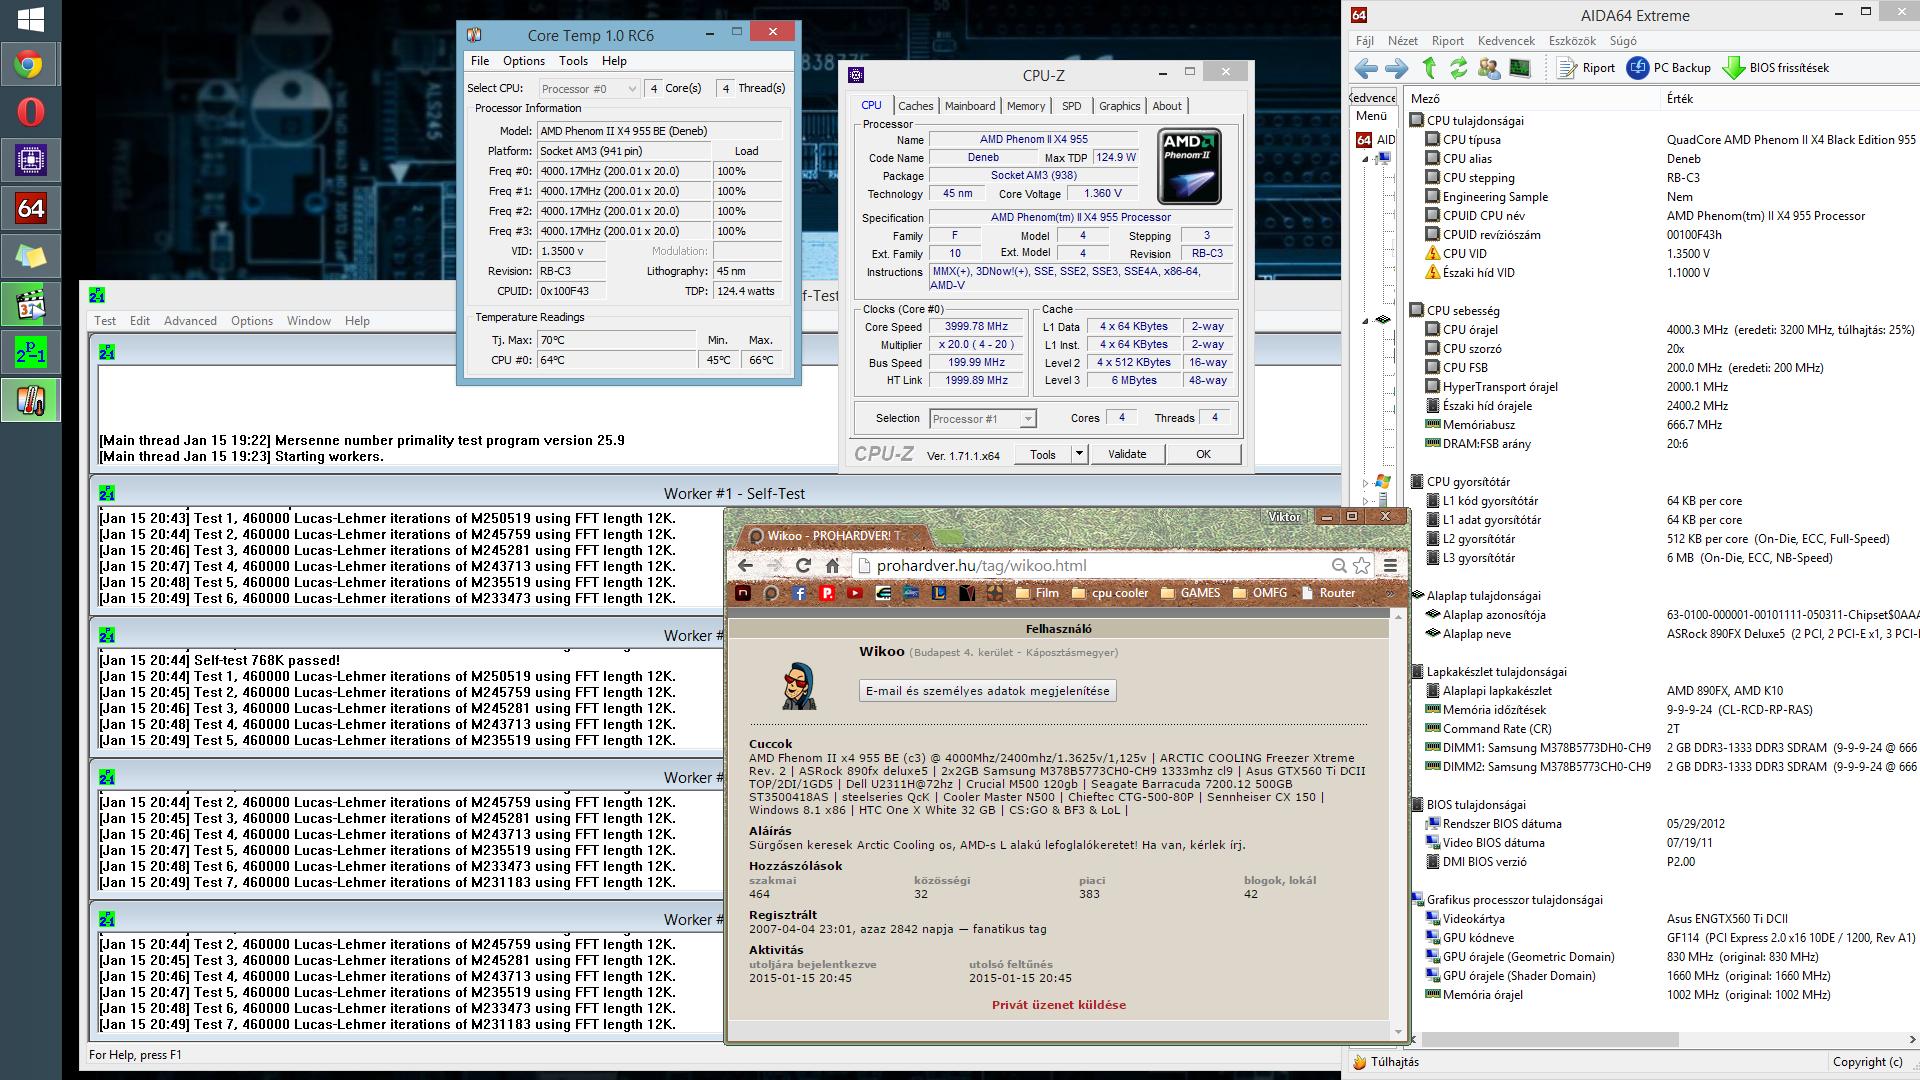Collapse the AIDA64 tree node beside the AID item
1920x1080 pixels.
click(x=1365, y=159)
